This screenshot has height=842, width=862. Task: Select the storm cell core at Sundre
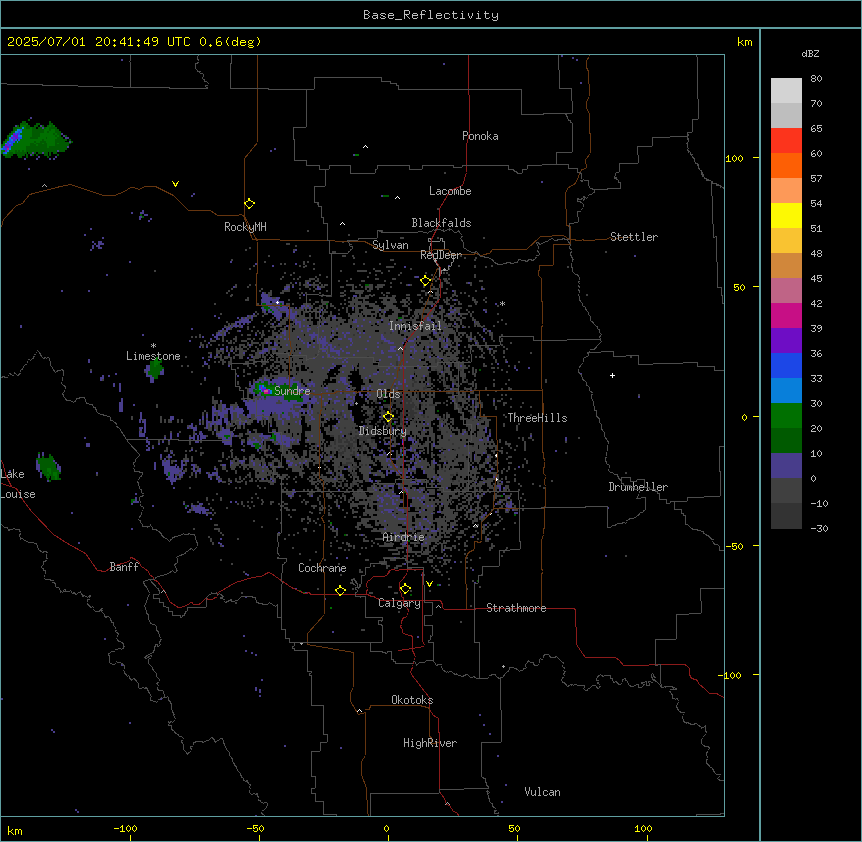(x=265, y=390)
